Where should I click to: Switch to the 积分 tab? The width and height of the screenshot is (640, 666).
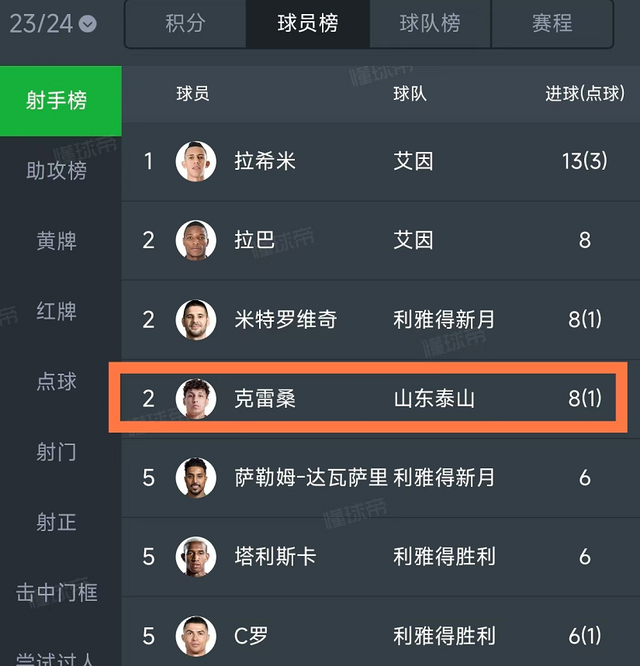(x=185, y=23)
